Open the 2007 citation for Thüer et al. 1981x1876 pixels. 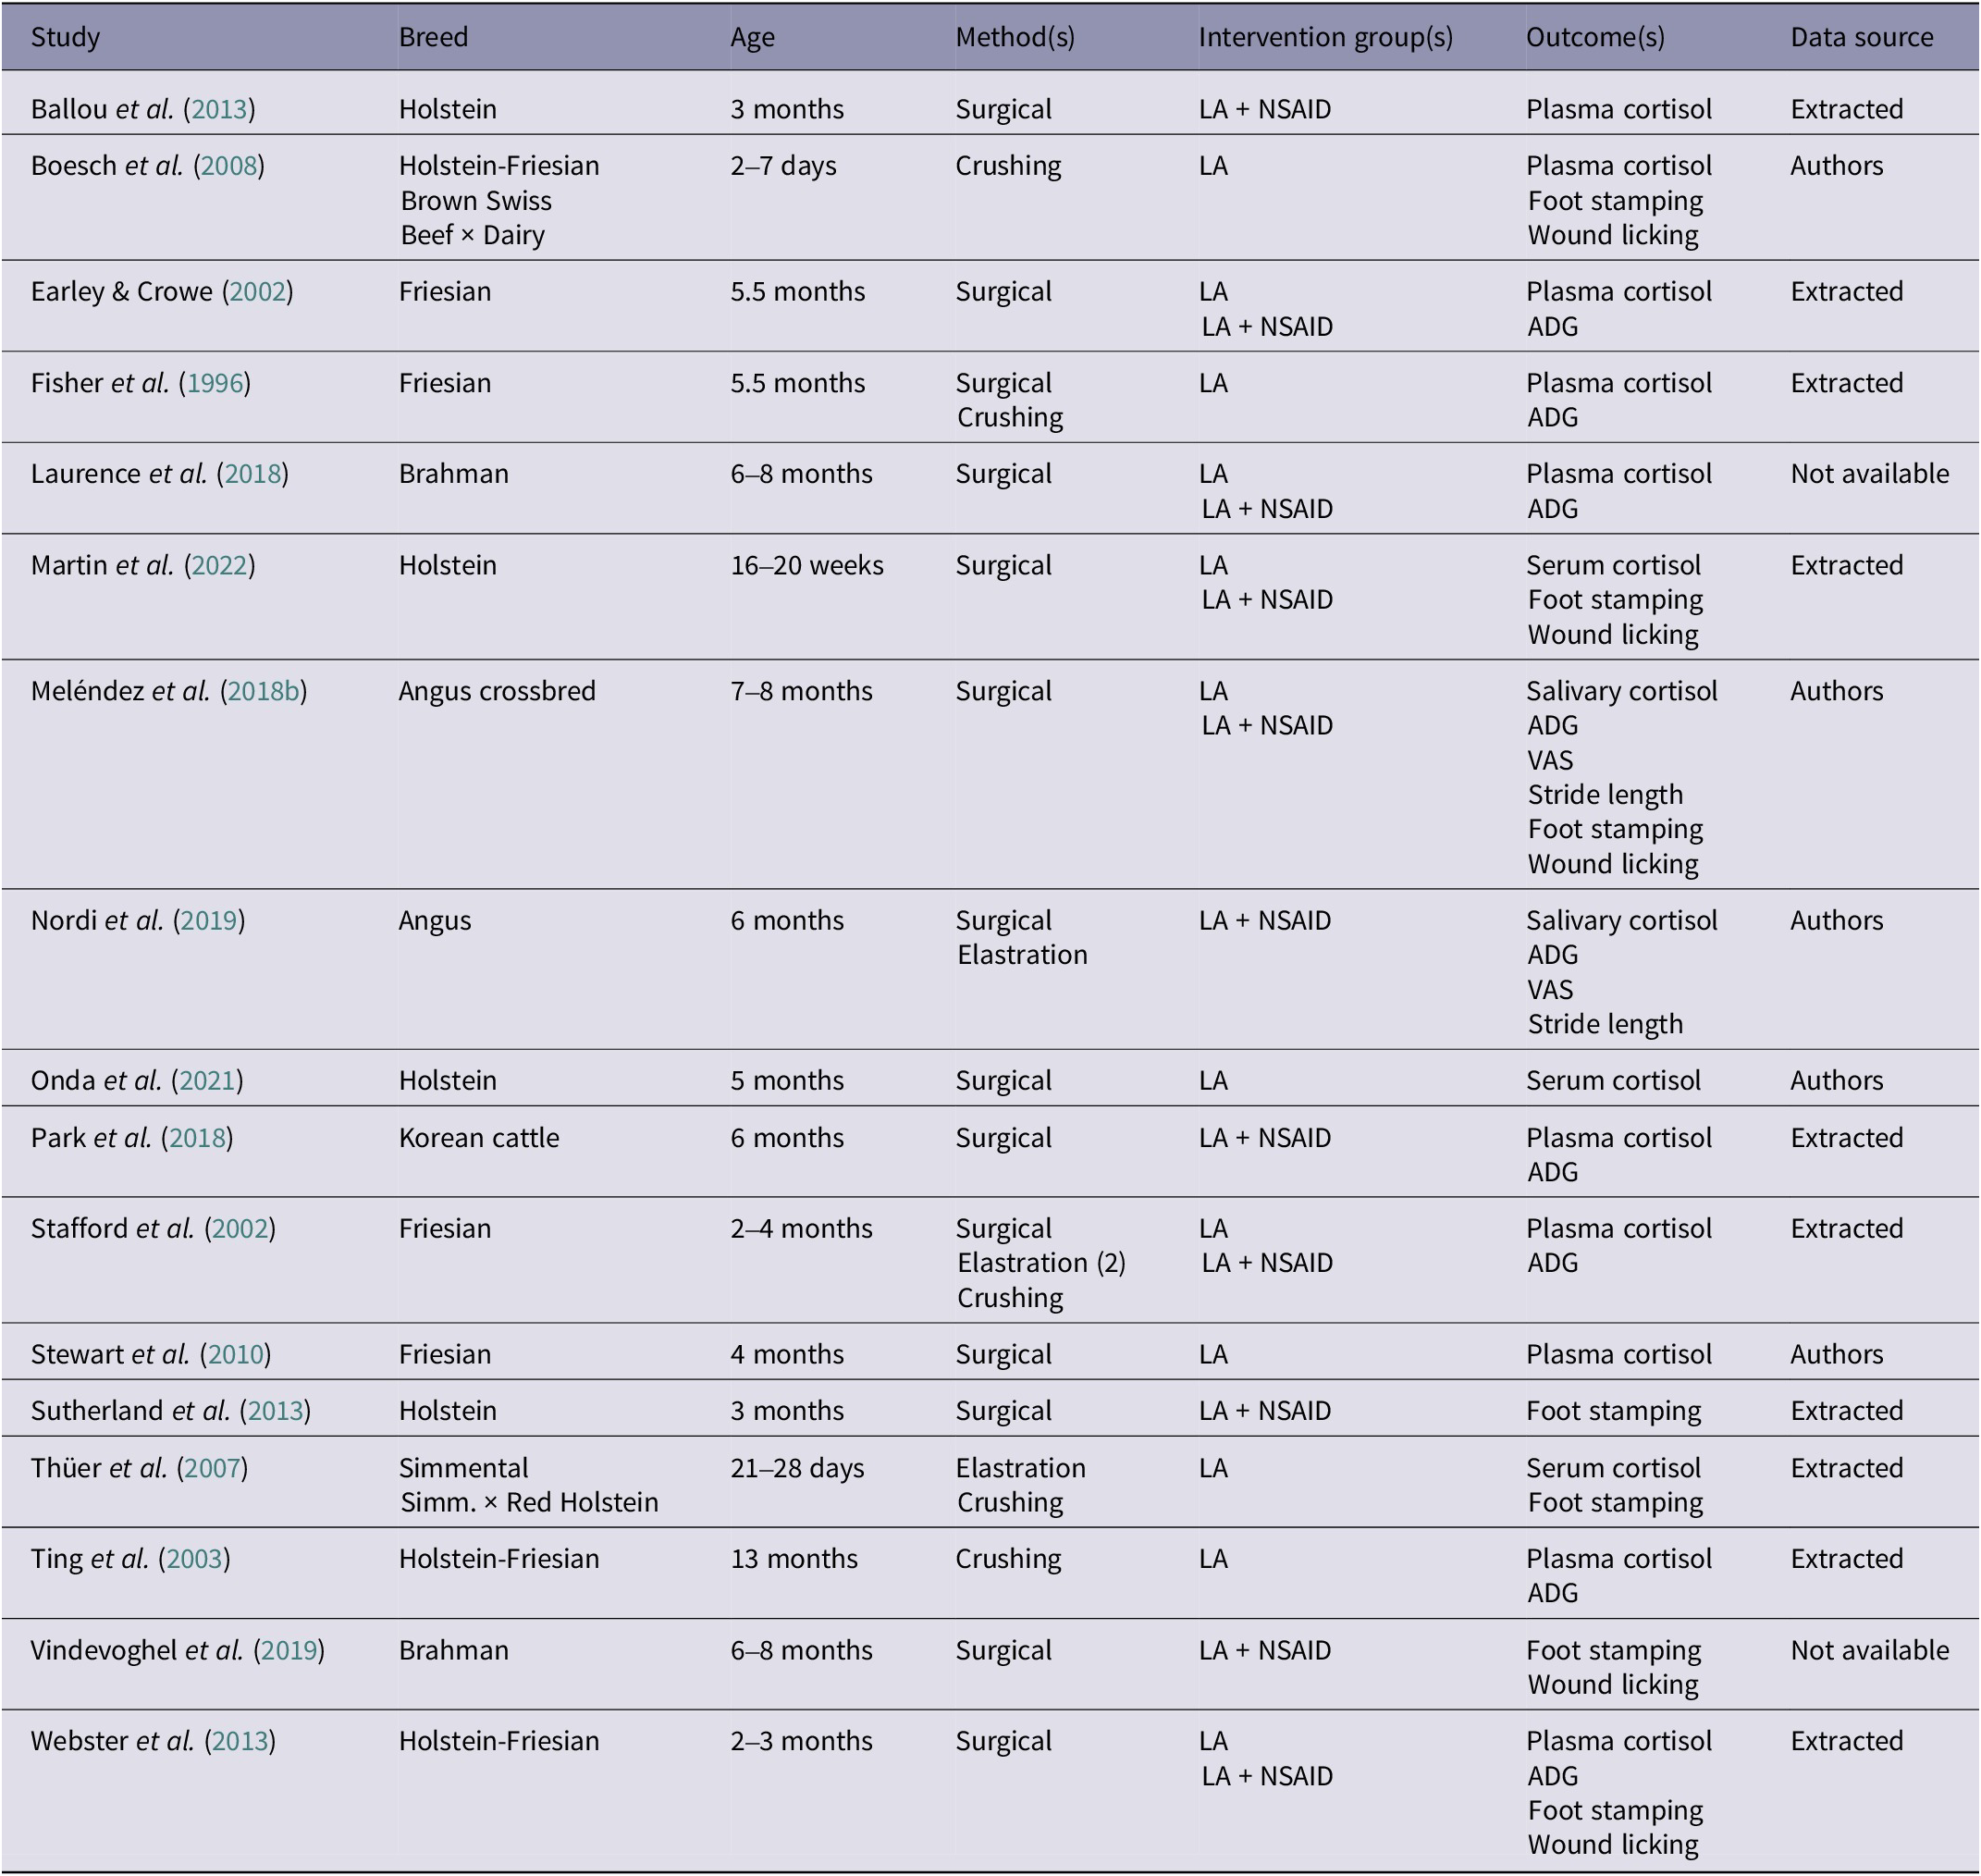click(212, 1468)
